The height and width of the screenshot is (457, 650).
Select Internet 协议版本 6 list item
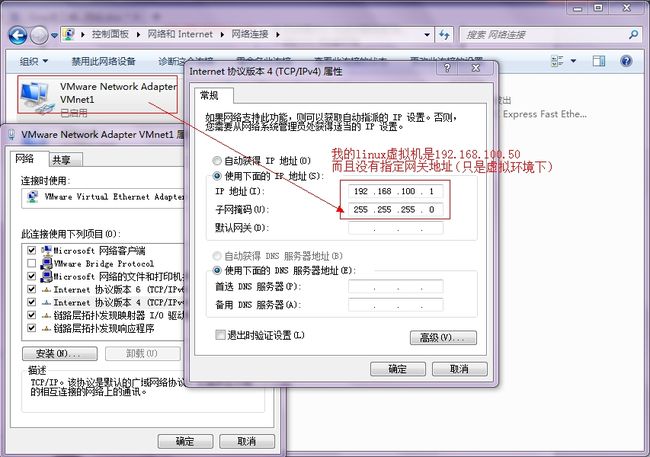coord(112,289)
